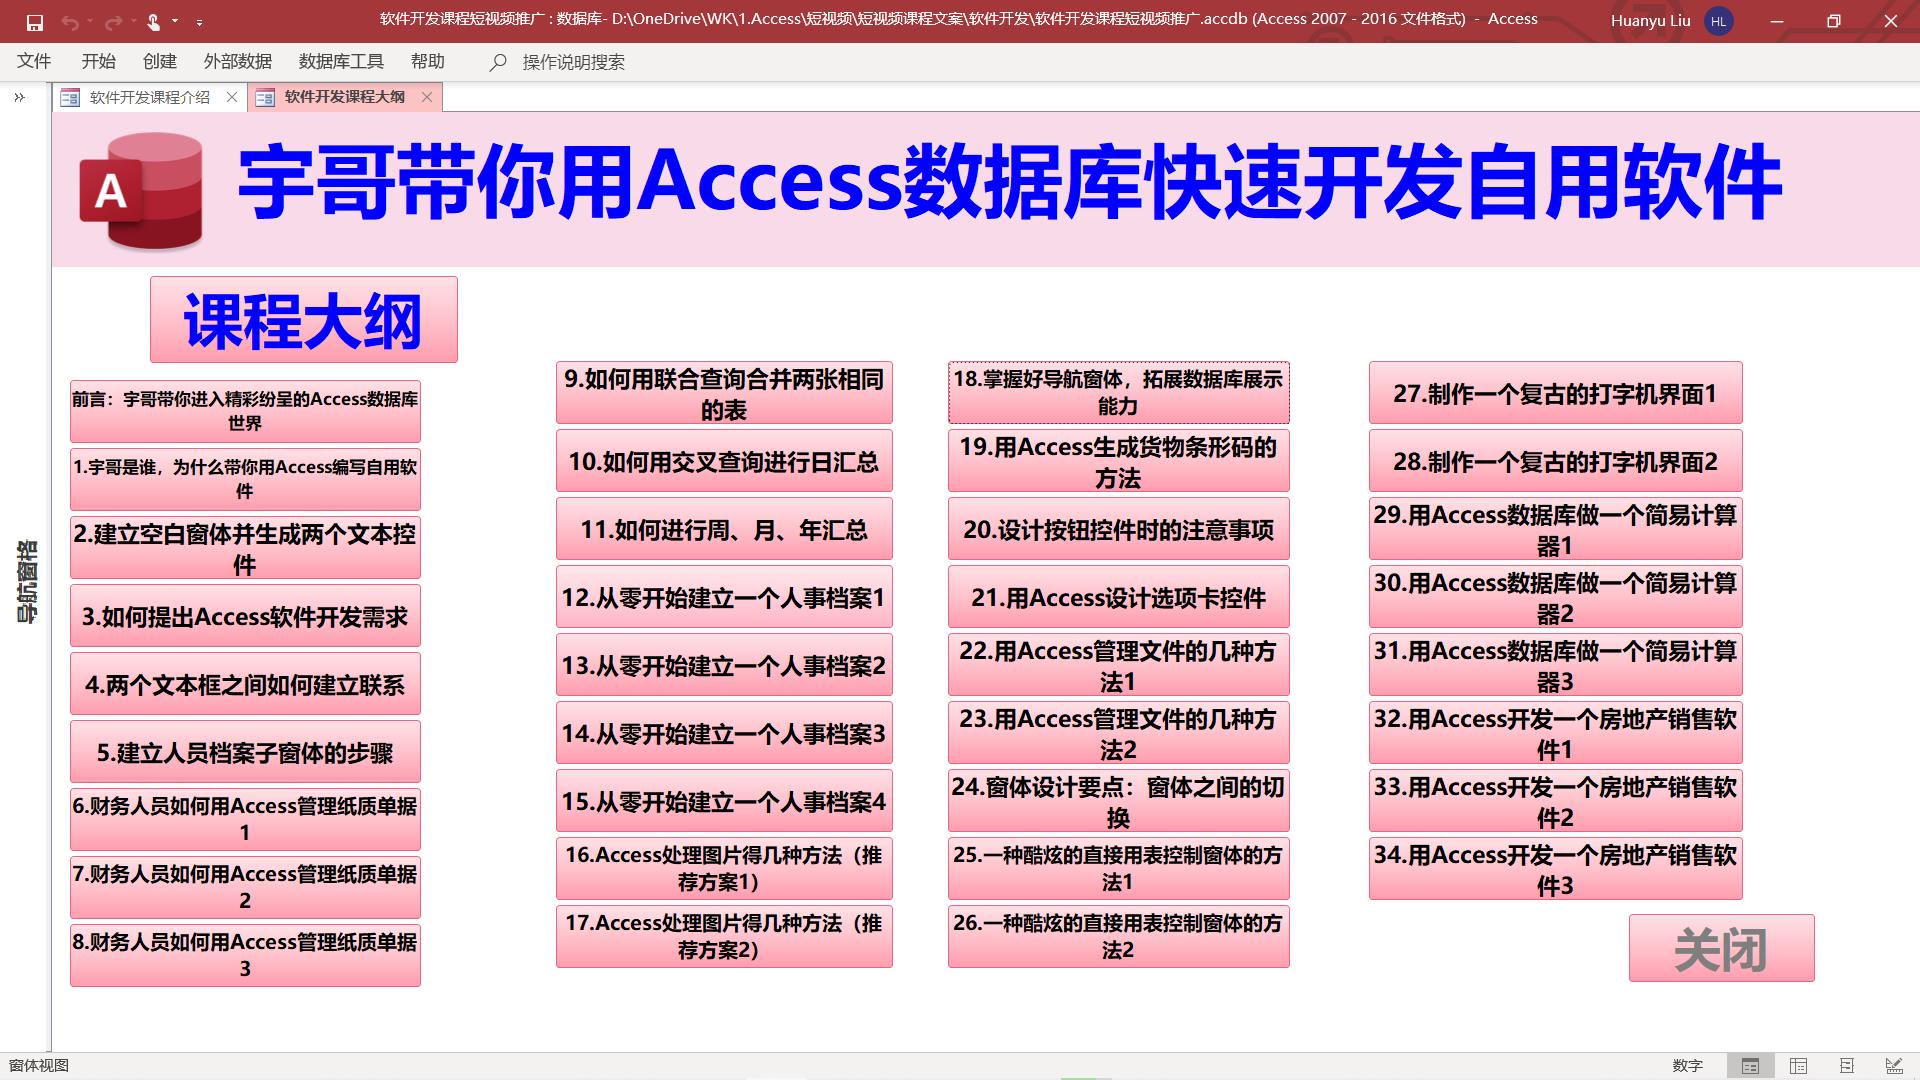Viewport: 1920px width, 1080px height.
Task: Click the Huanyu Liu account avatar
Action: coord(1718,21)
